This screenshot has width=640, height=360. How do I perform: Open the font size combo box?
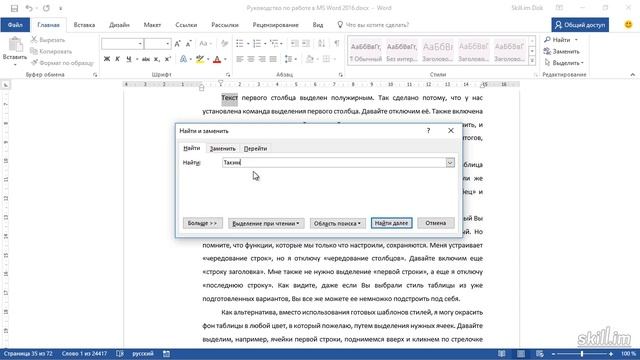pyautogui.click(x=158, y=43)
